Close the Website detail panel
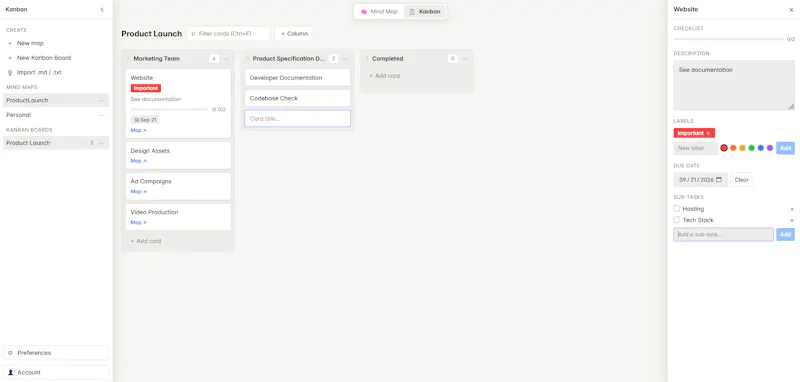This screenshot has height=382, width=800. coord(791,10)
